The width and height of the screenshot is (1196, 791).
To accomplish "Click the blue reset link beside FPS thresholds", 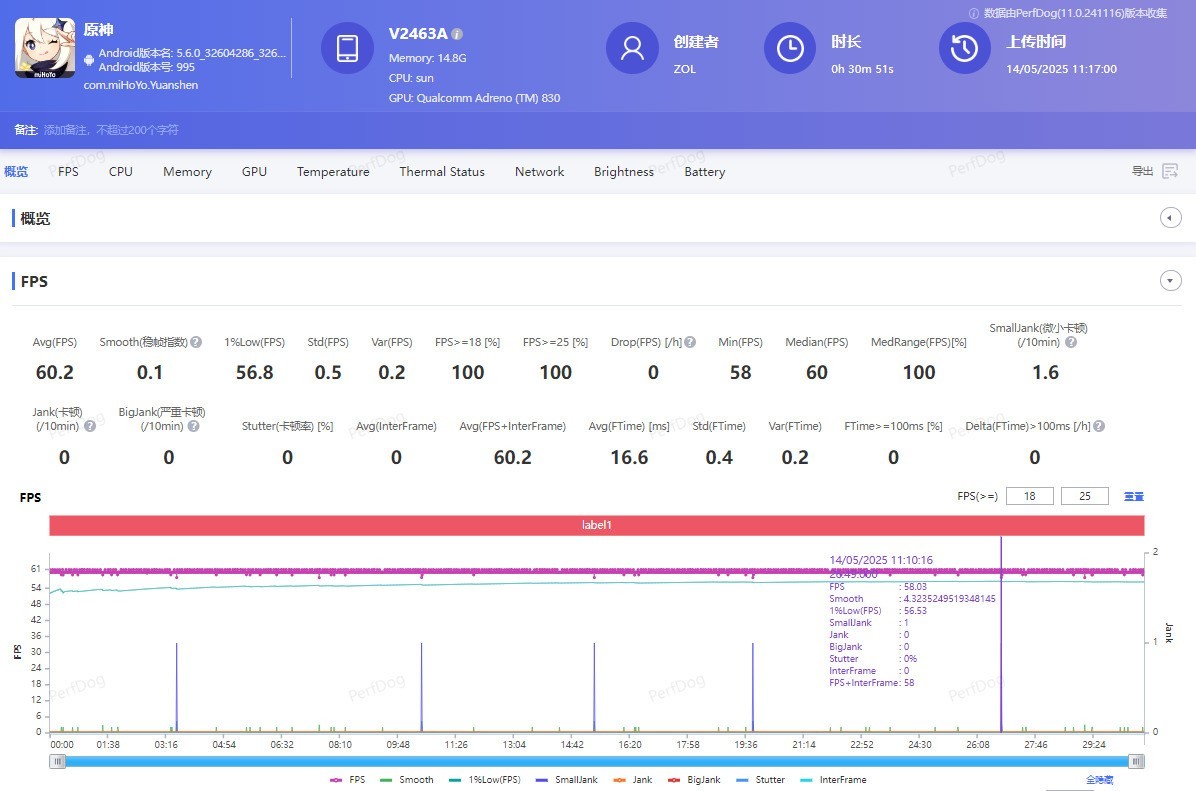I will click(x=1135, y=495).
